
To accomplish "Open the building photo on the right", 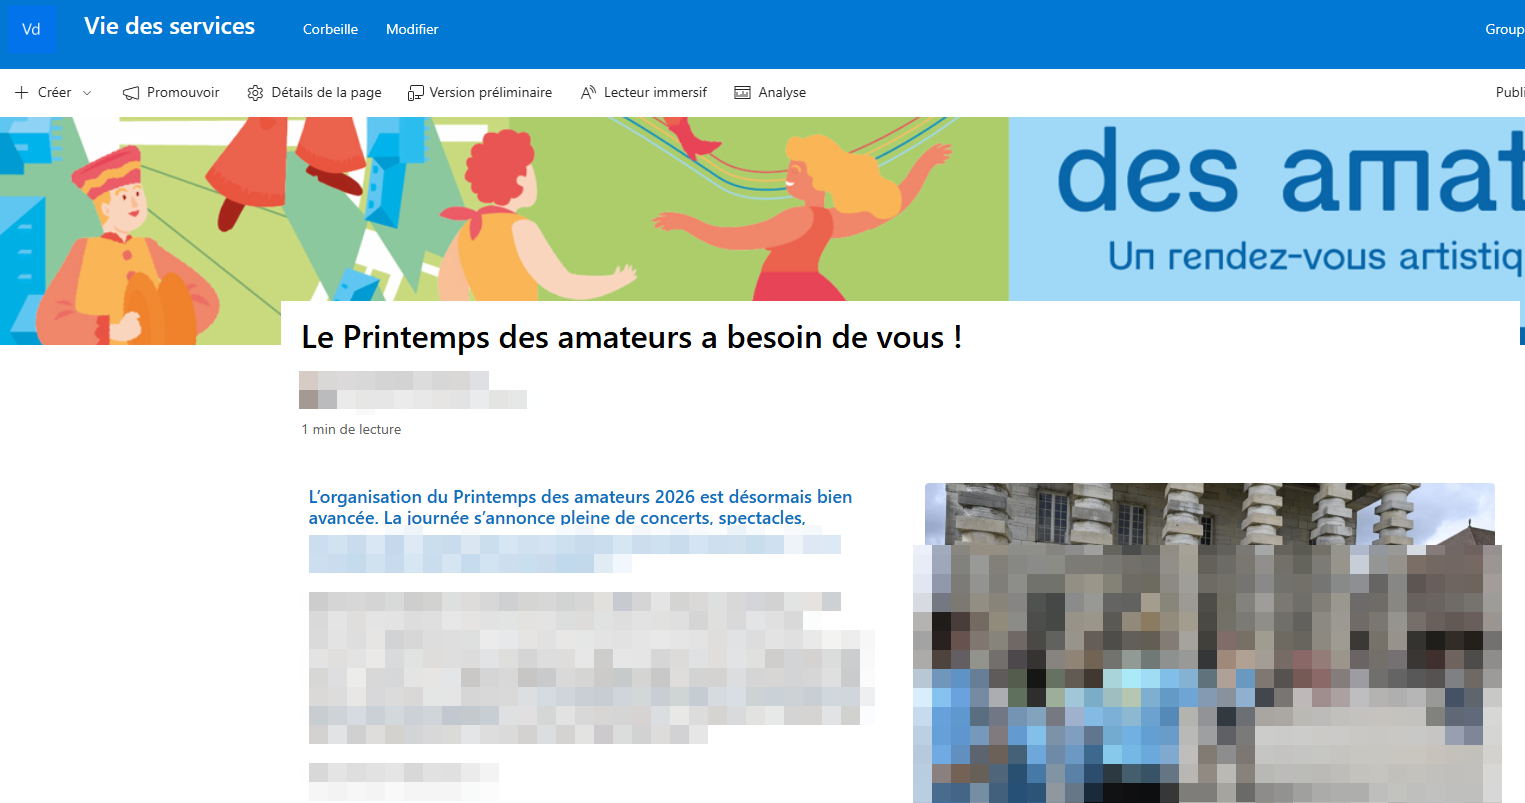I will 1210,643.
